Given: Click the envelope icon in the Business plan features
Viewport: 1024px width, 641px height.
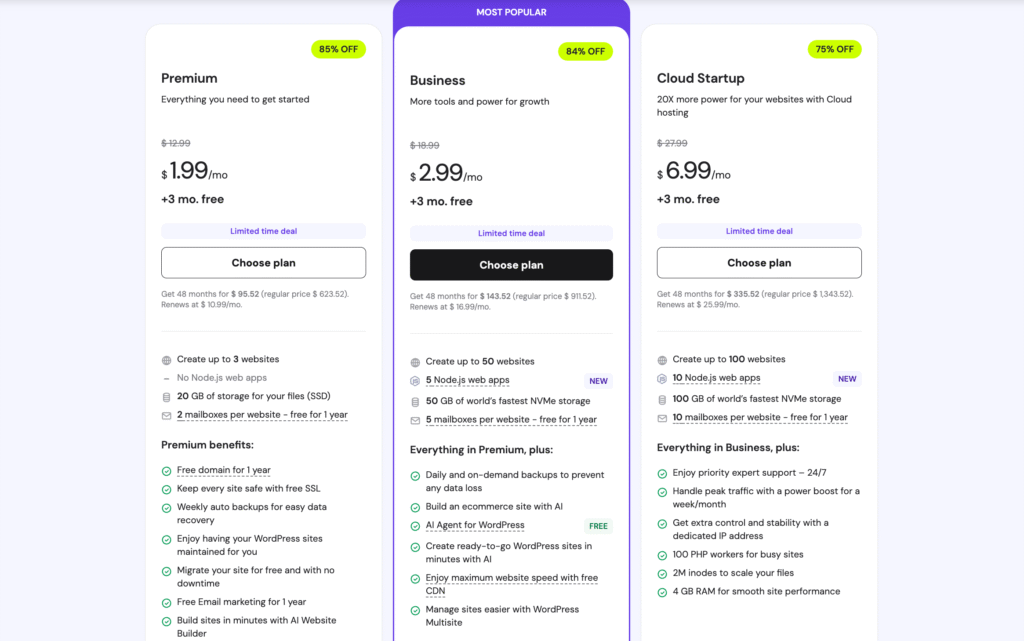Looking at the screenshot, I should click(x=414, y=420).
